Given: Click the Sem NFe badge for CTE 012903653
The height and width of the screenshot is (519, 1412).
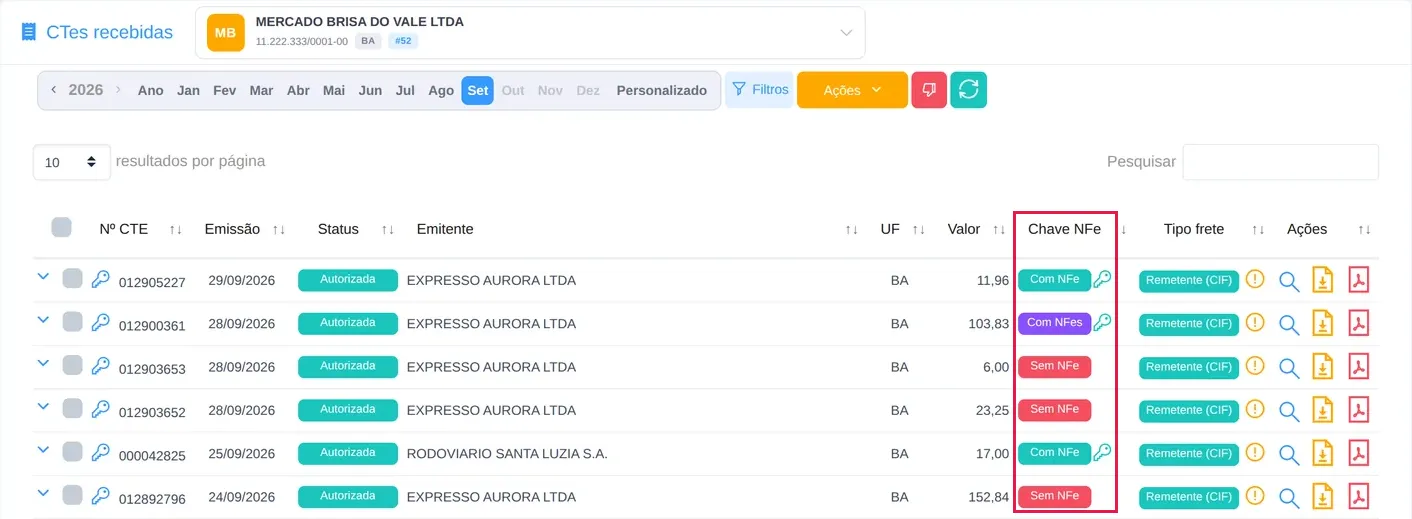Looking at the screenshot, I should coord(1054,366).
